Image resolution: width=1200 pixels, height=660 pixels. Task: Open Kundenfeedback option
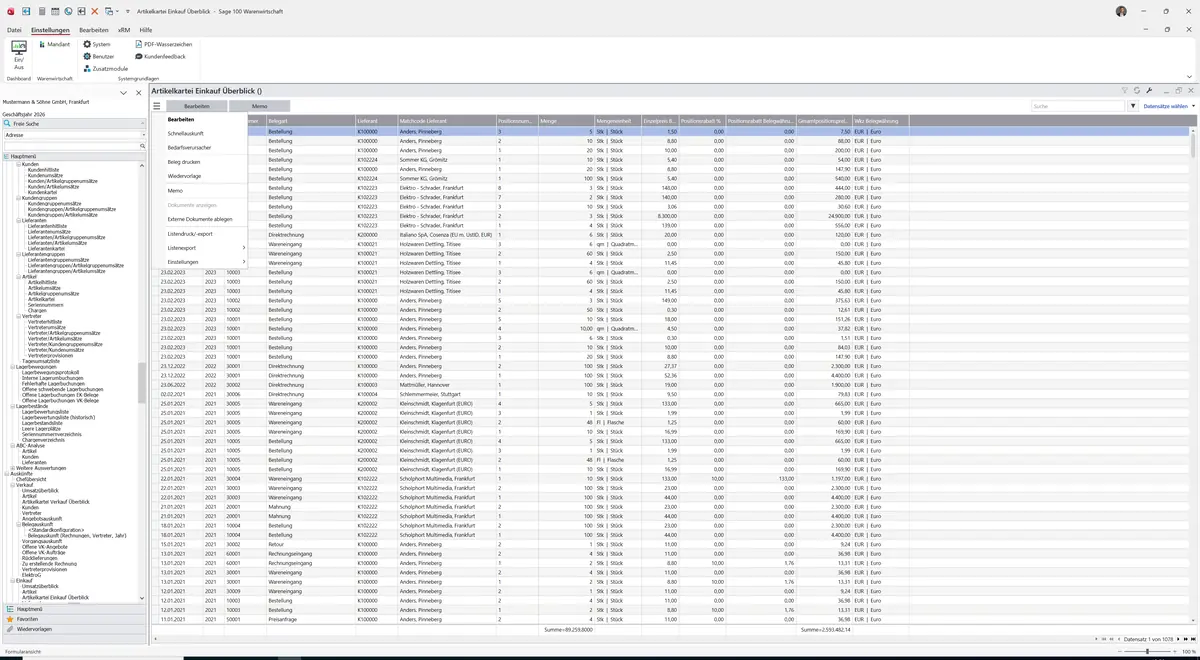pyautogui.click(x=160, y=56)
